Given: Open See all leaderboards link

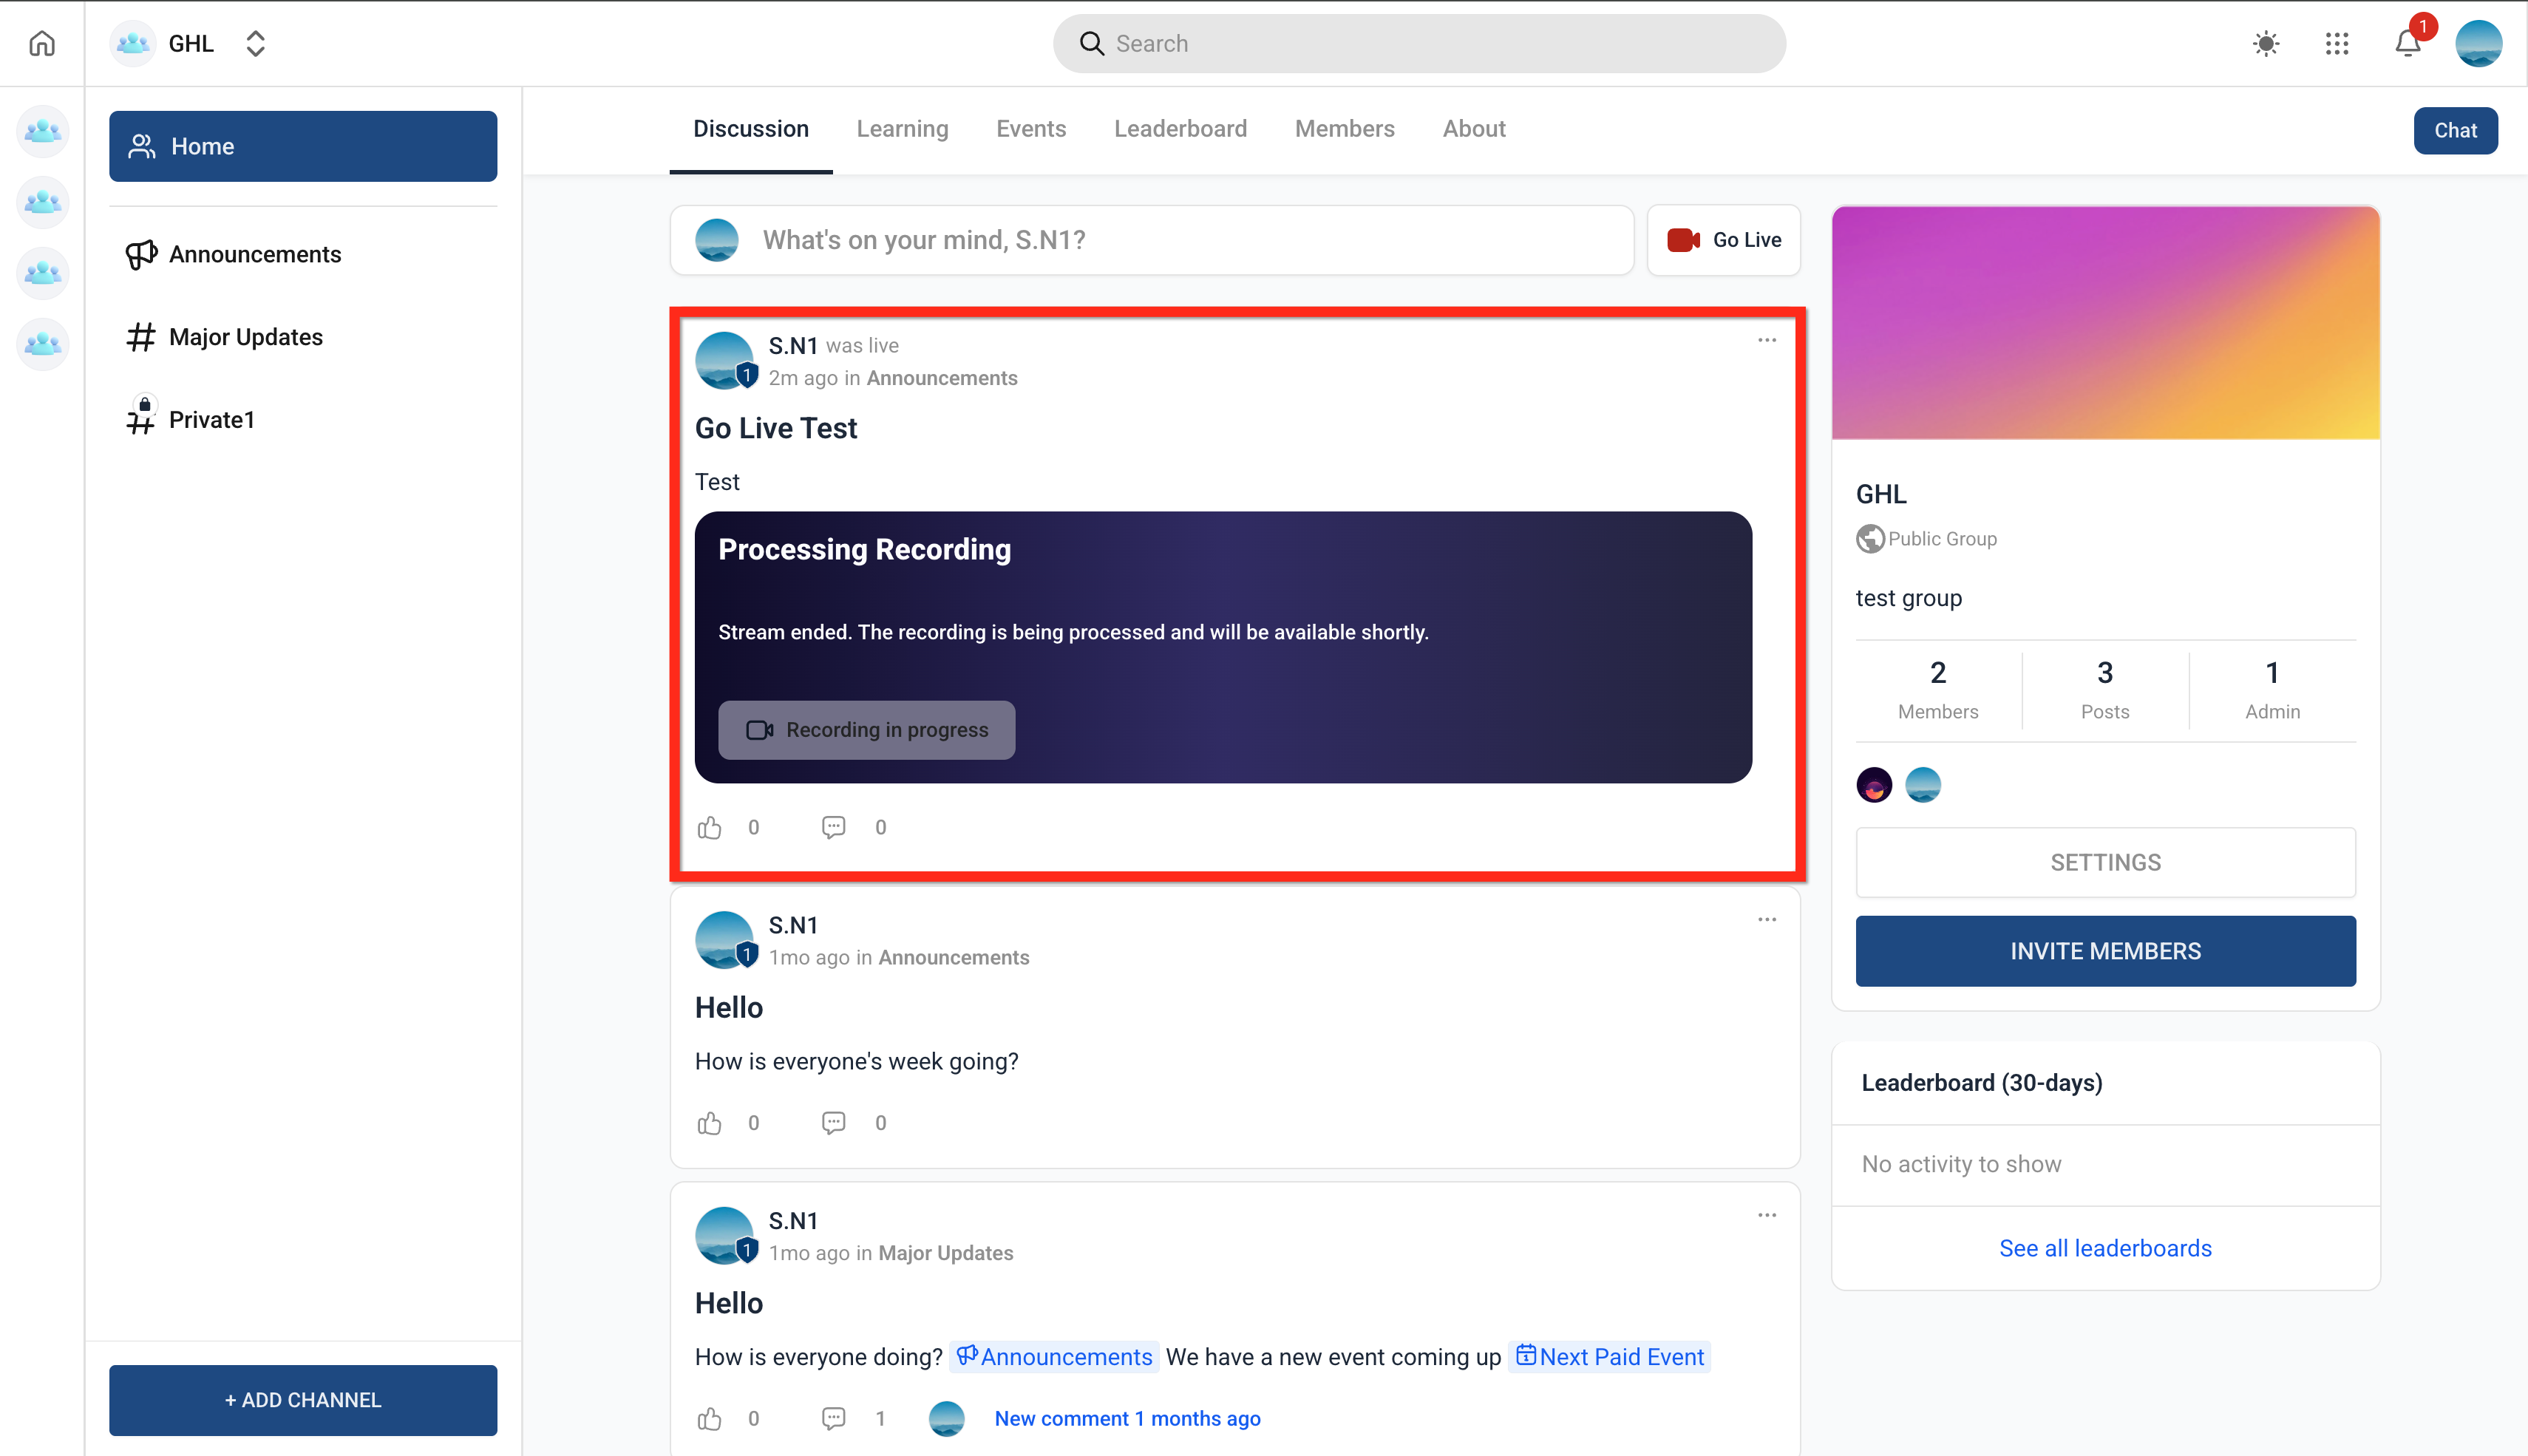Looking at the screenshot, I should point(2104,1247).
